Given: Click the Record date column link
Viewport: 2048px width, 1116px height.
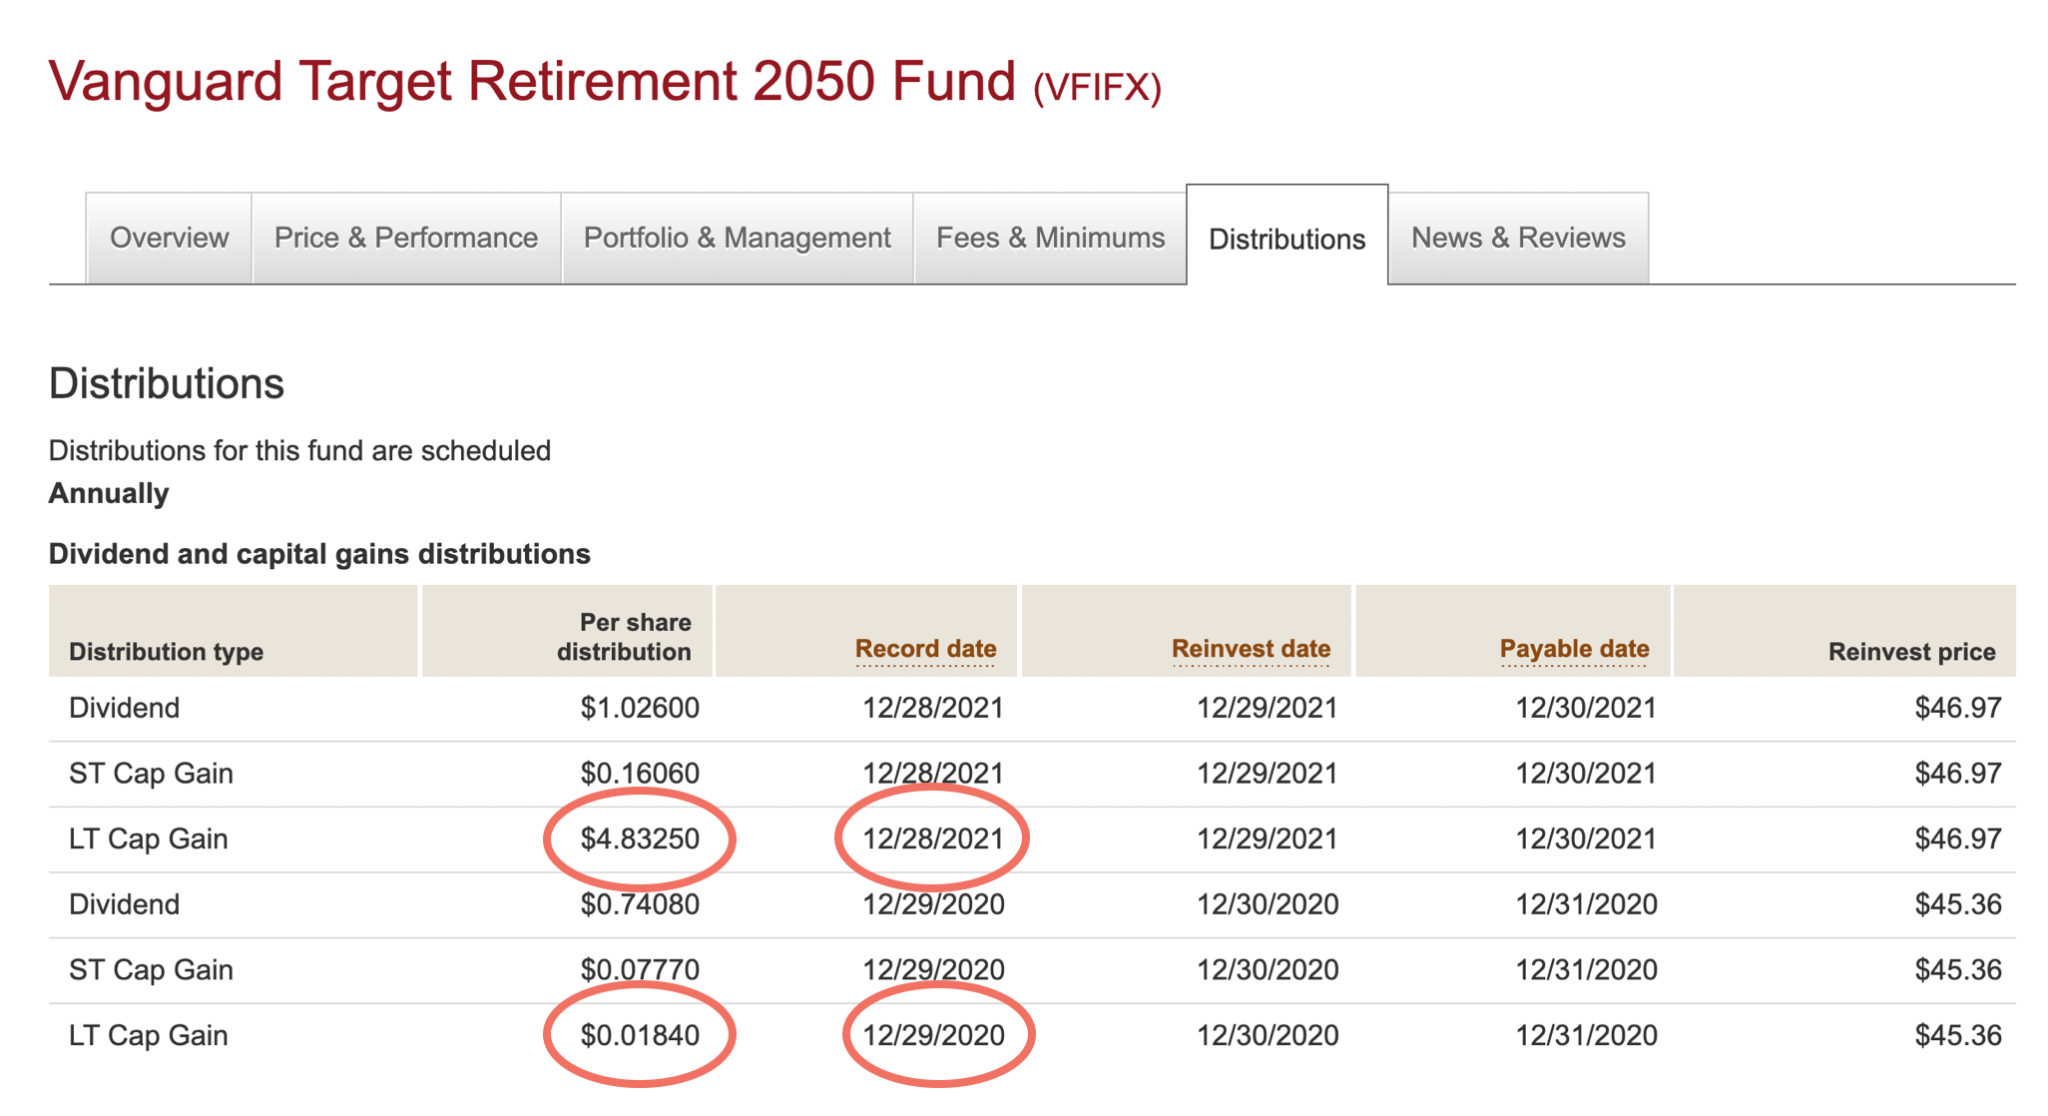Looking at the screenshot, I should click(x=926, y=649).
